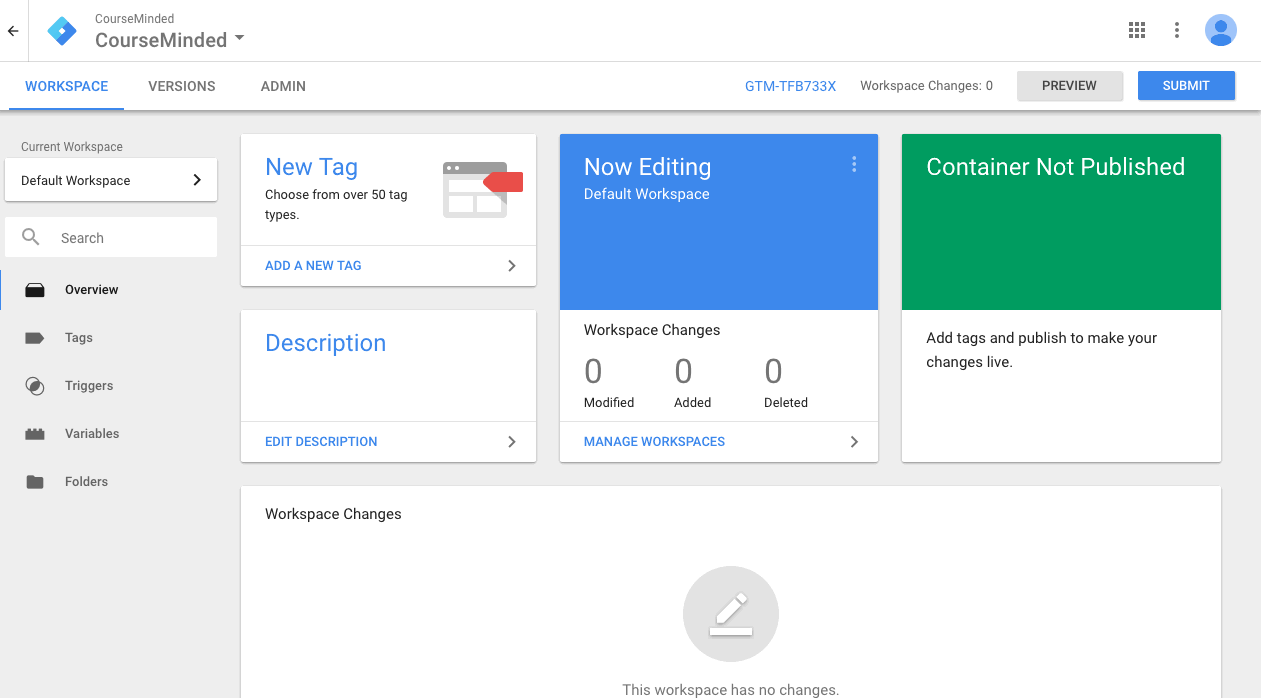Click the Folders icon in sidebar
Viewport: 1261px width, 698px height.
35,482
